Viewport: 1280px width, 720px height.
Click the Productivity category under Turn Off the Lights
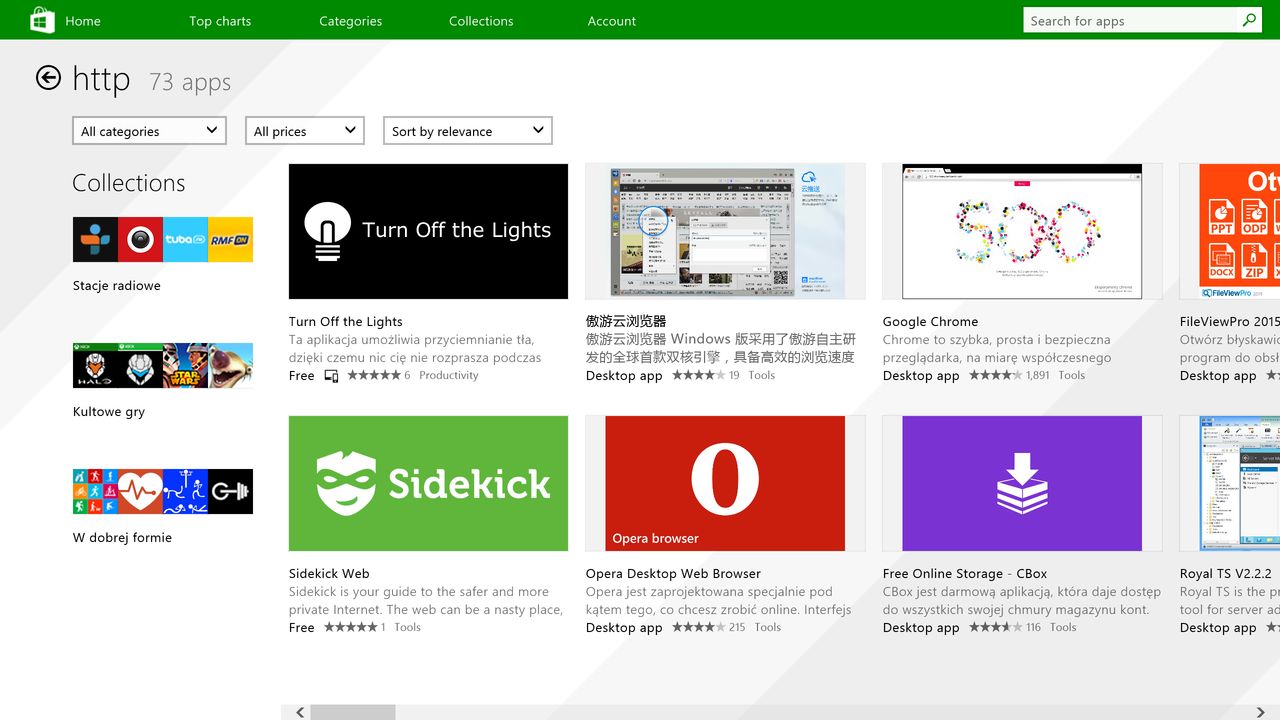point(449,375)
